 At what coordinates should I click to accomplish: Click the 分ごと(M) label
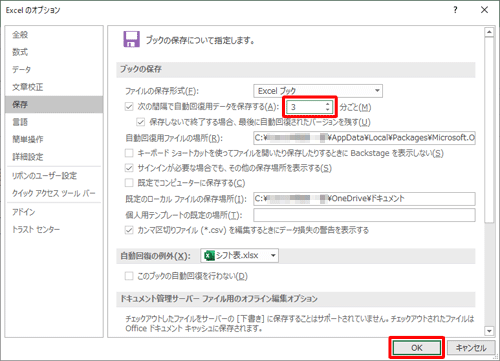pos(355,107)
